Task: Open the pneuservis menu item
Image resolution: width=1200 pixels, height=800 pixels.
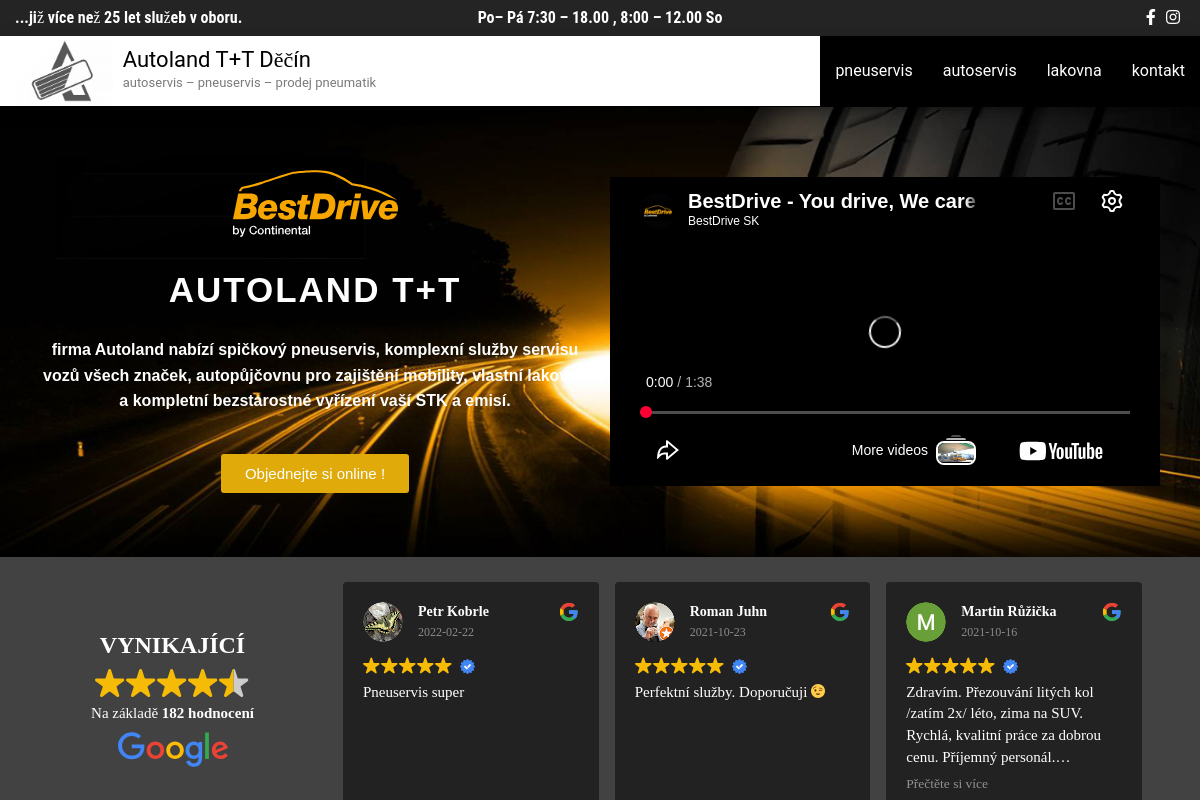Action: (874, 71)
